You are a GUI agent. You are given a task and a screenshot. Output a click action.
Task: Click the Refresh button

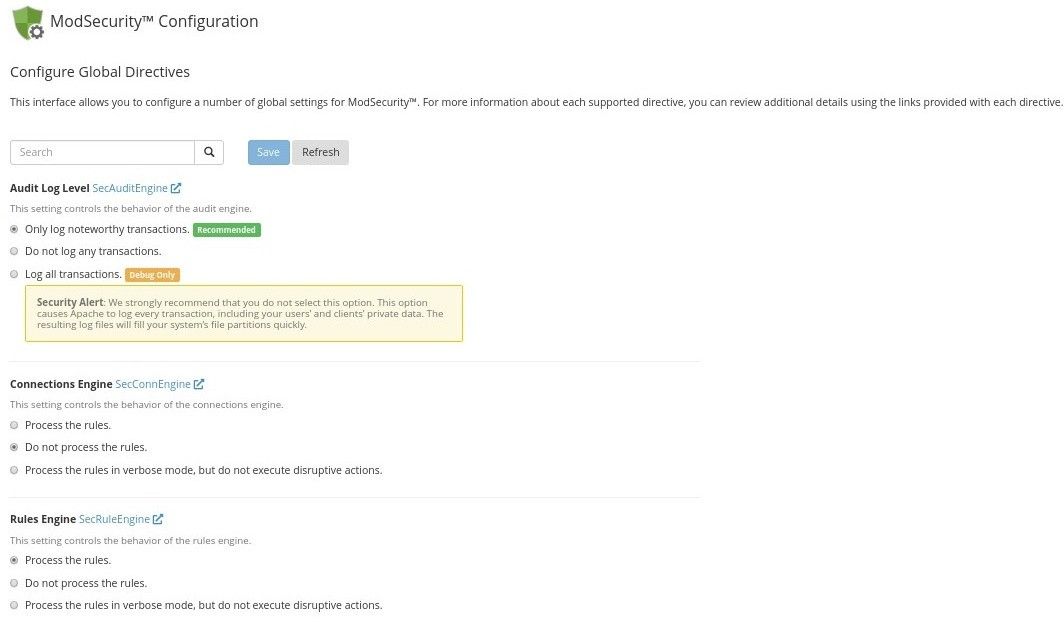coord(320,152)
